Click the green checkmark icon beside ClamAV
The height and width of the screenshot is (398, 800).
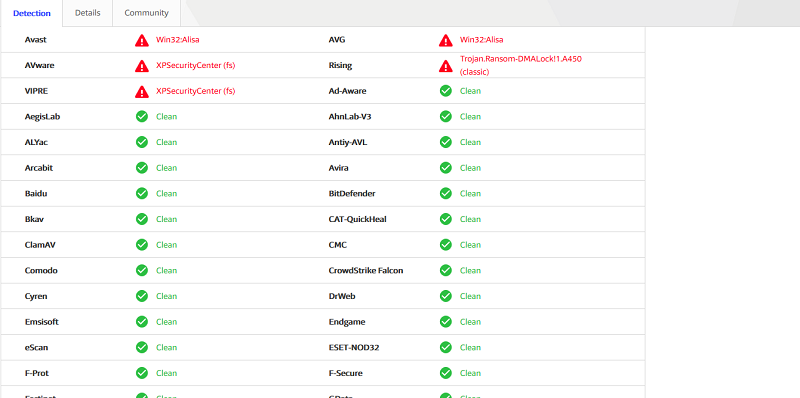click(x=142, y=244)
